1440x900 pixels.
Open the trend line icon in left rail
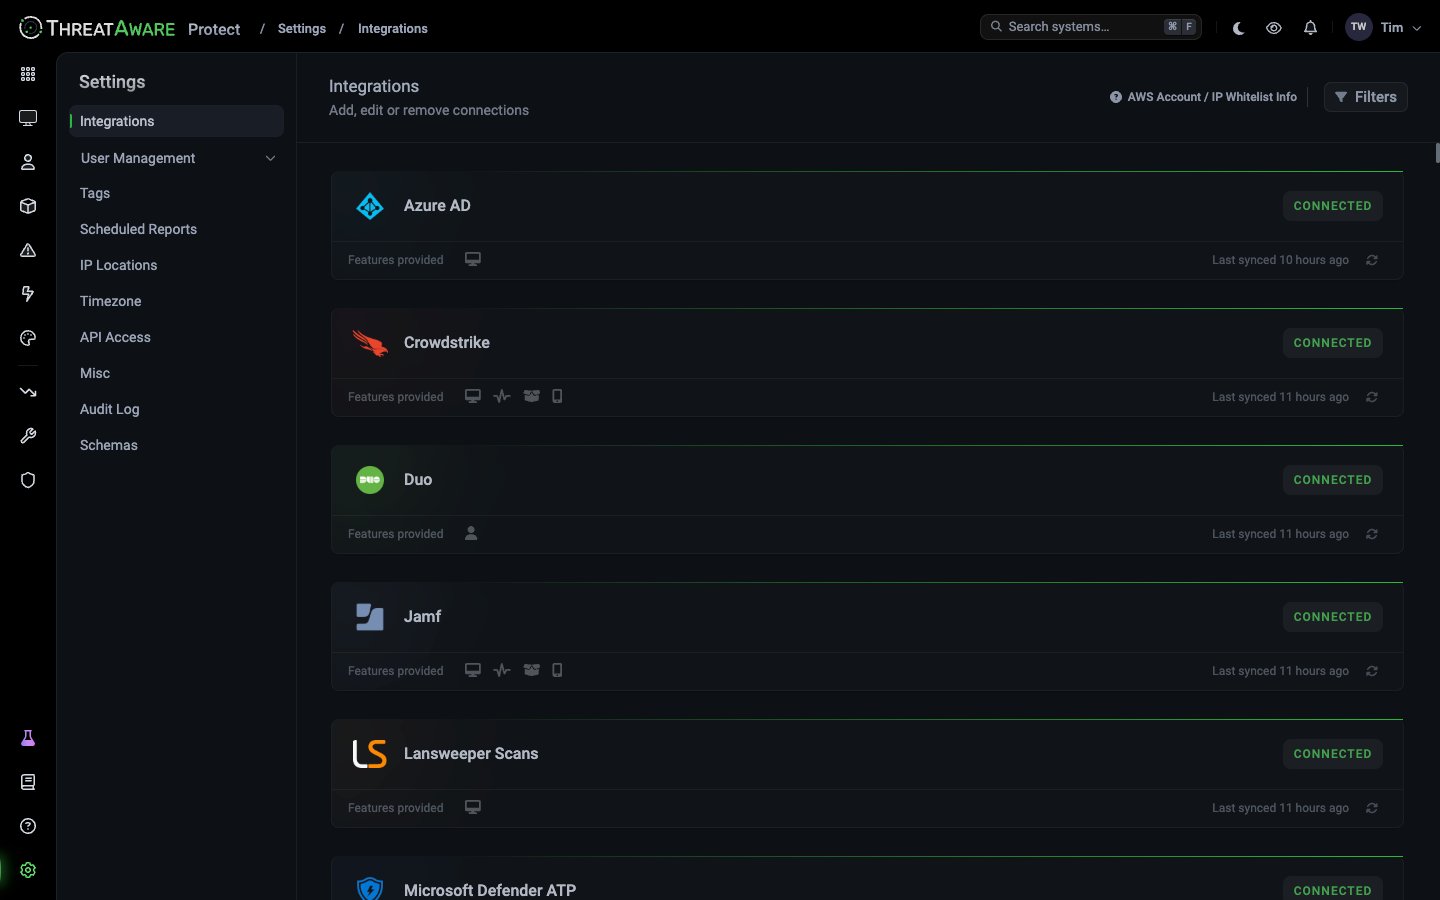[28, 392]
